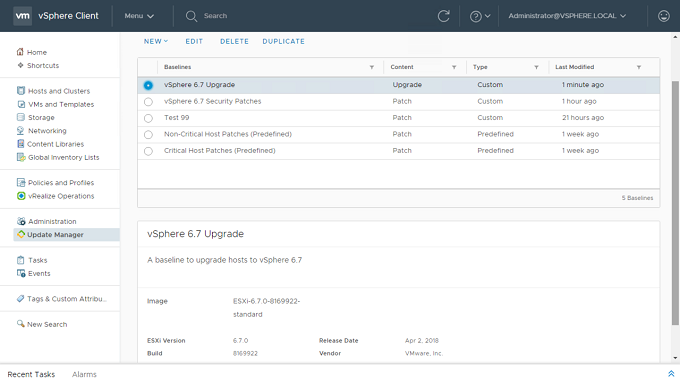Click 'Critical Host Patches (Predefined)' baseline name

coord(219,150)
